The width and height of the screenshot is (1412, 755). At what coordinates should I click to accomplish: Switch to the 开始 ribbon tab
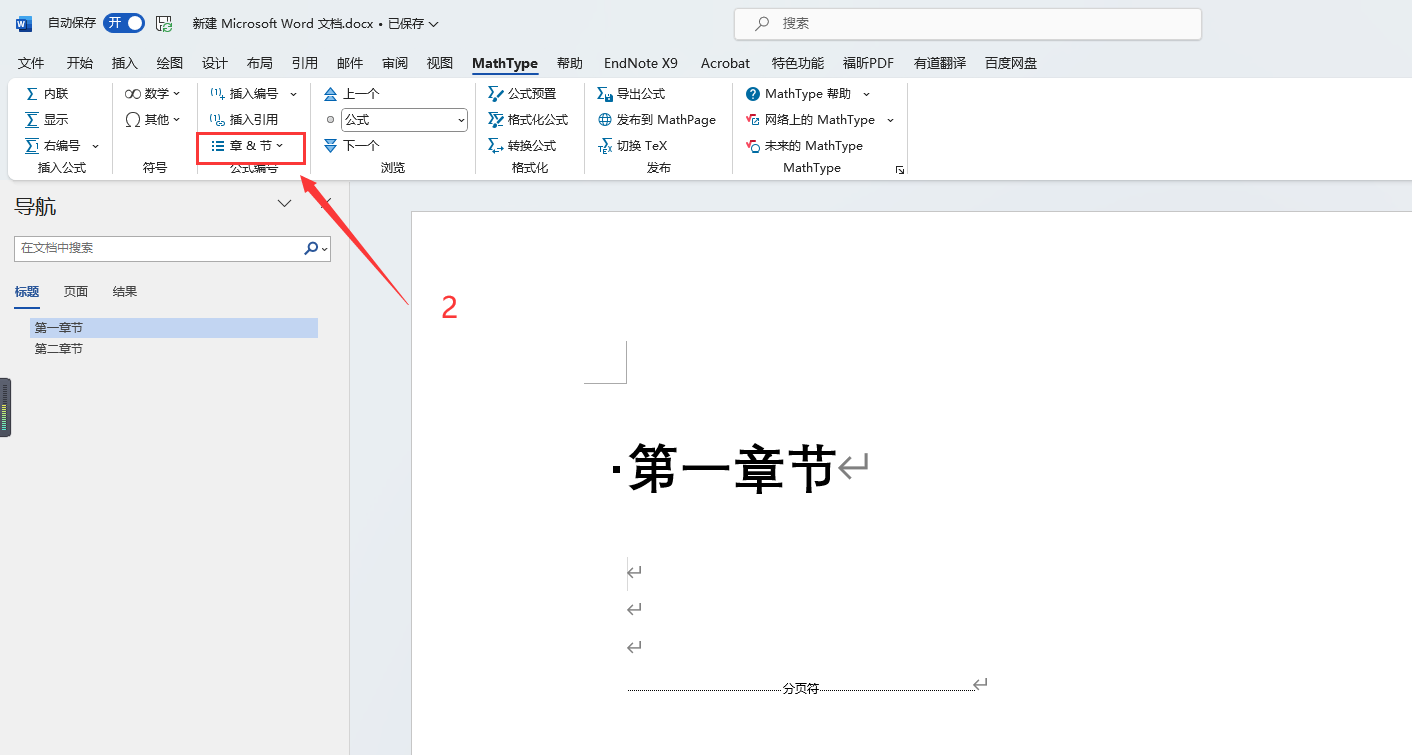pos(80,63)
